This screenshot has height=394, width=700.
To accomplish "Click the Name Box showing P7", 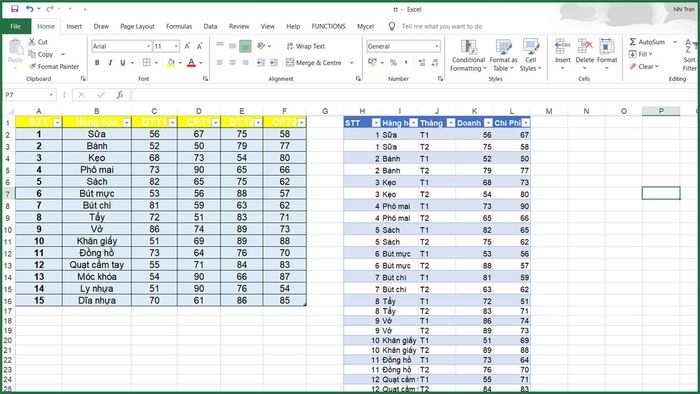I will click(x=25, y=95).
